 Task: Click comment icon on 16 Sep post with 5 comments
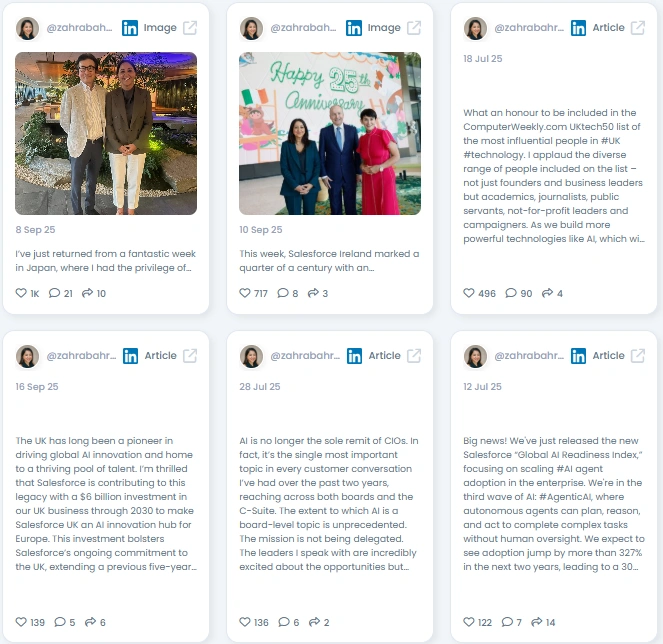pos(60,622)
